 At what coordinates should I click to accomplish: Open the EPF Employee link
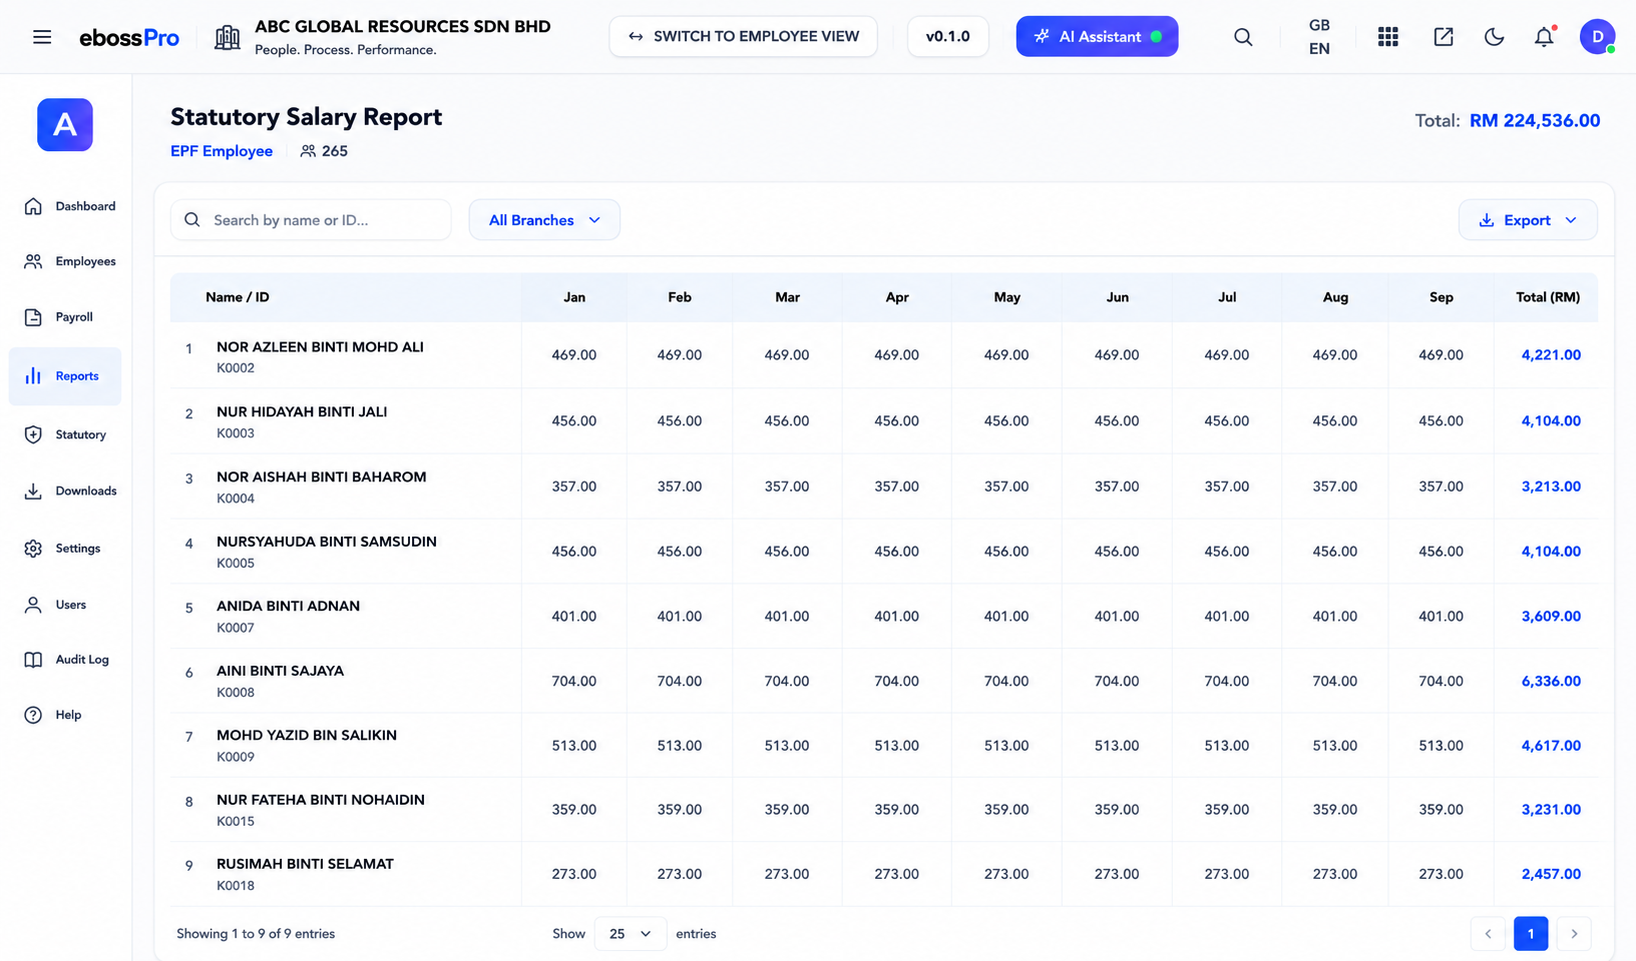tap(221, 151)
